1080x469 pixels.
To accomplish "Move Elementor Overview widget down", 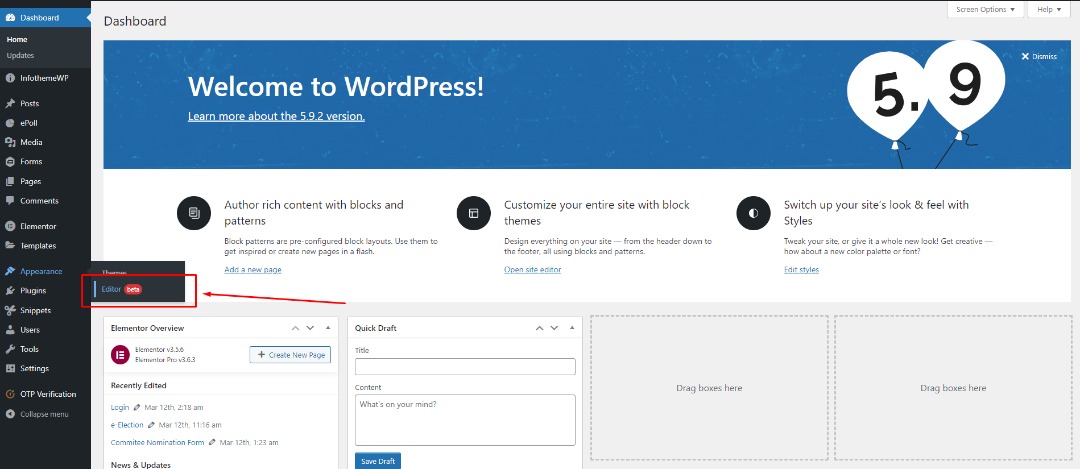I will 310,328.
